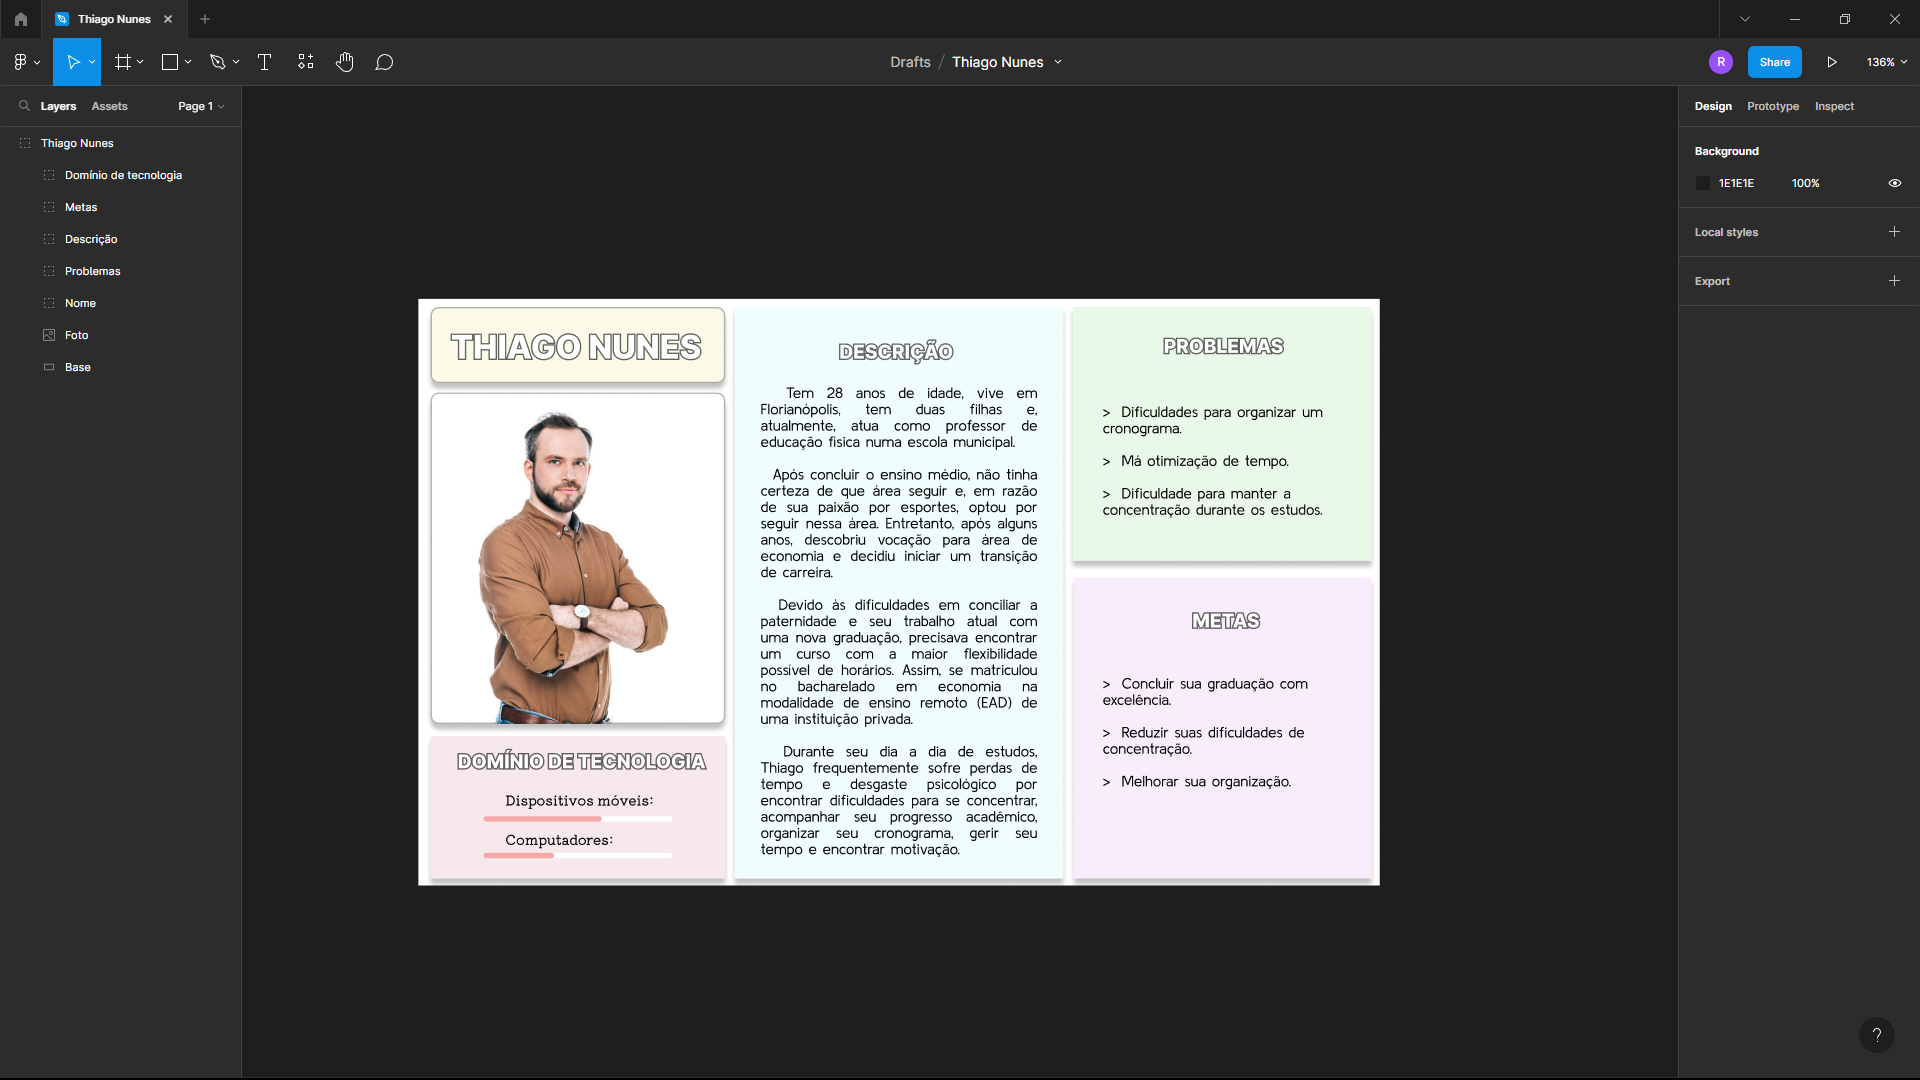Click the Metas layer group icon

pyautogui.click(x=49, y=207)
